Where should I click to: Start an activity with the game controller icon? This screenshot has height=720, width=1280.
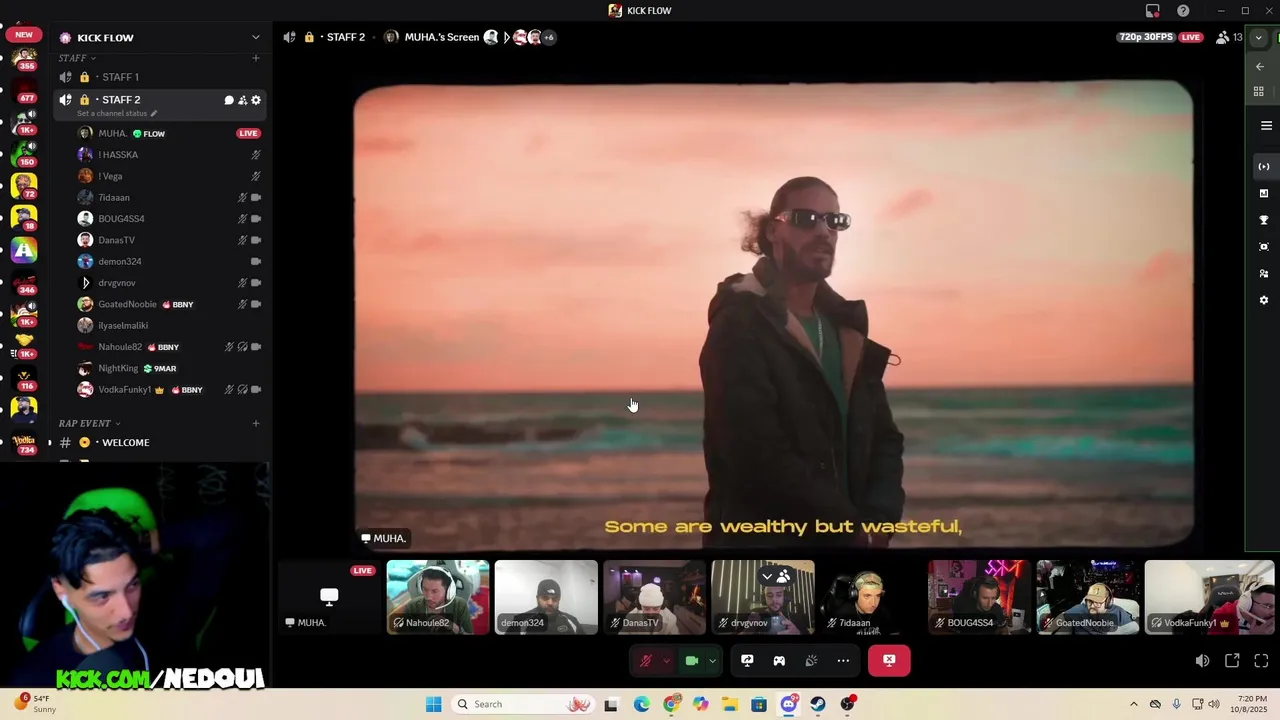pyautogui.click(x=779, y=661)
